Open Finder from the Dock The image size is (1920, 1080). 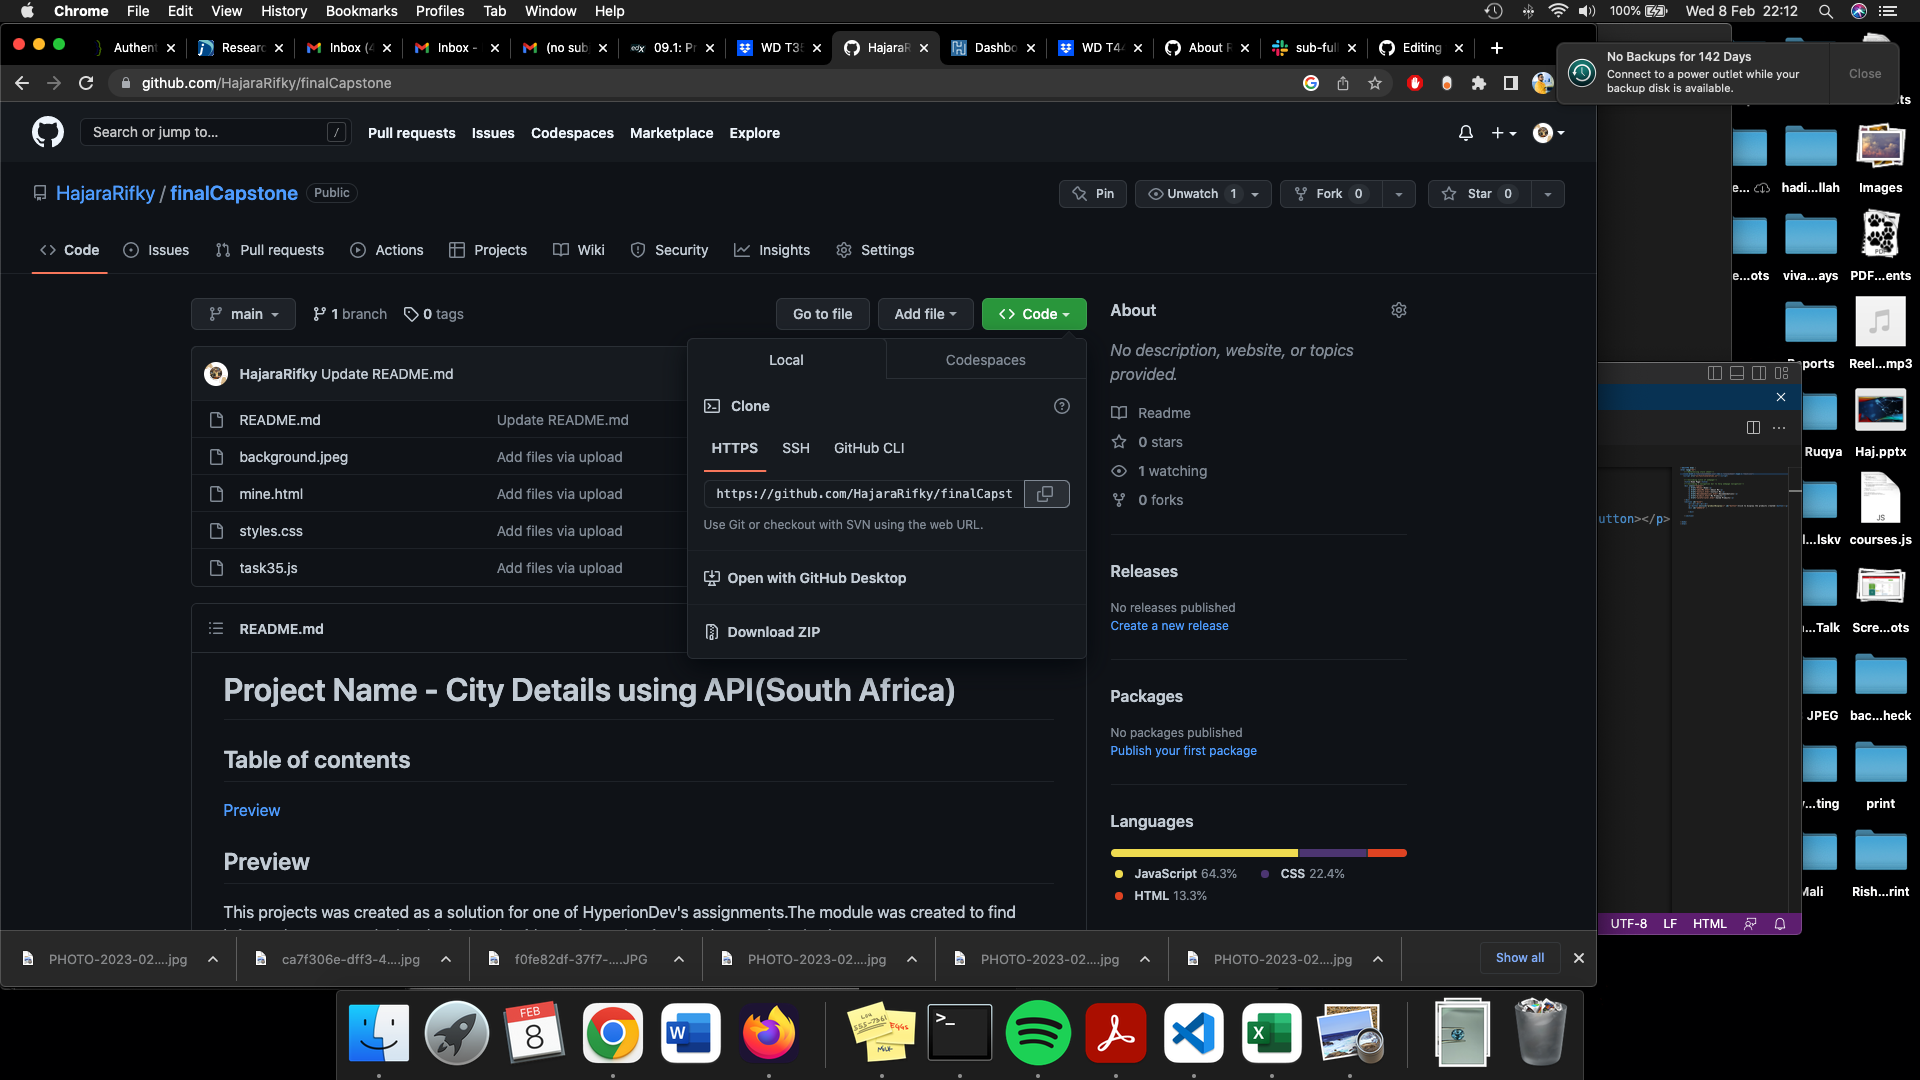(379, 1033)
